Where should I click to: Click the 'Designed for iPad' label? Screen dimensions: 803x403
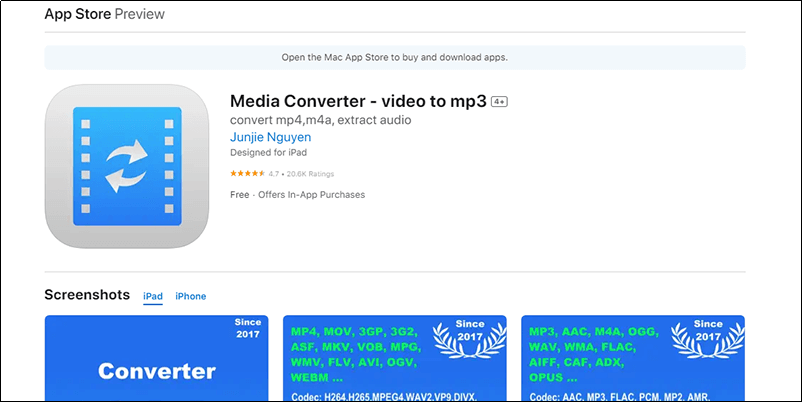click(x=268, y=153)
